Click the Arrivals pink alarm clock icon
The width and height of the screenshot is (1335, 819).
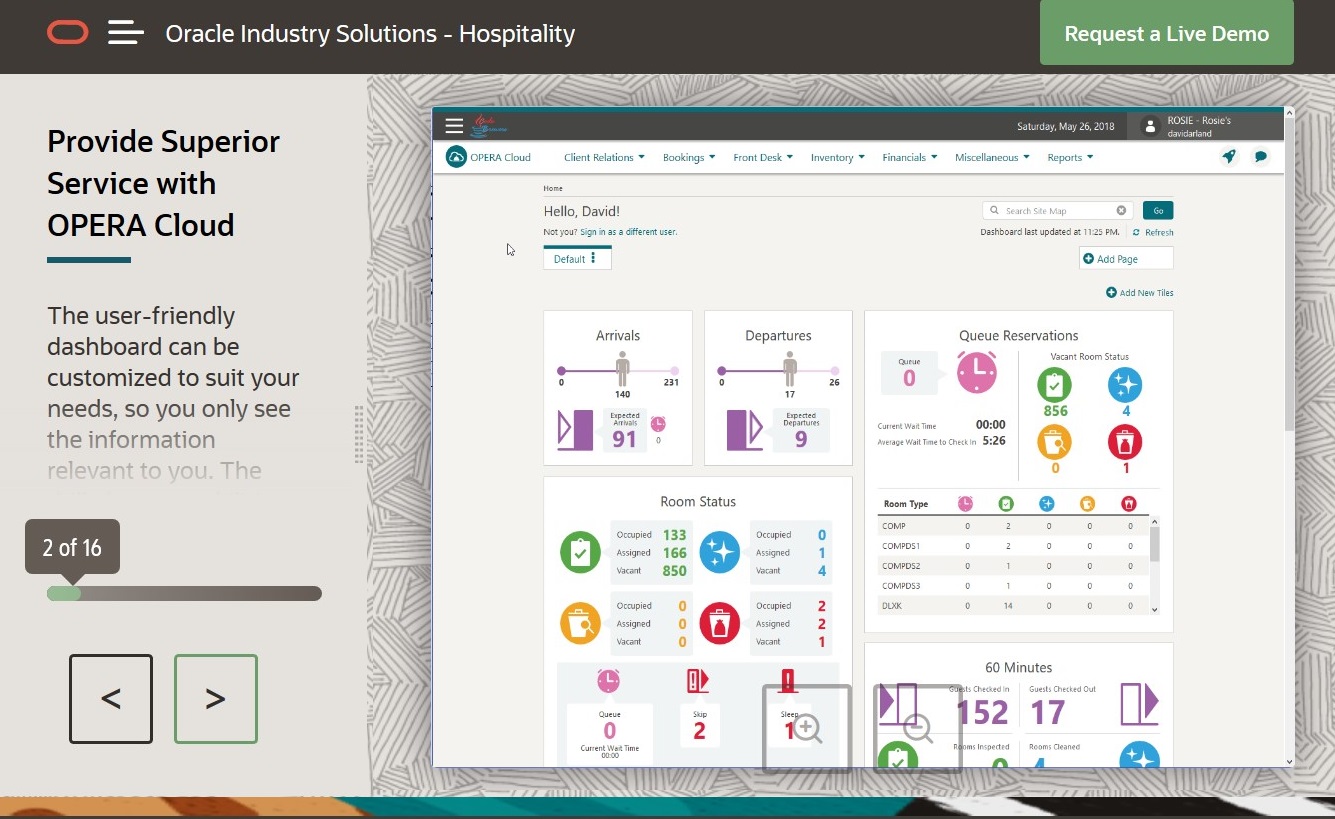pyautogui.click(x=658, y=424)
